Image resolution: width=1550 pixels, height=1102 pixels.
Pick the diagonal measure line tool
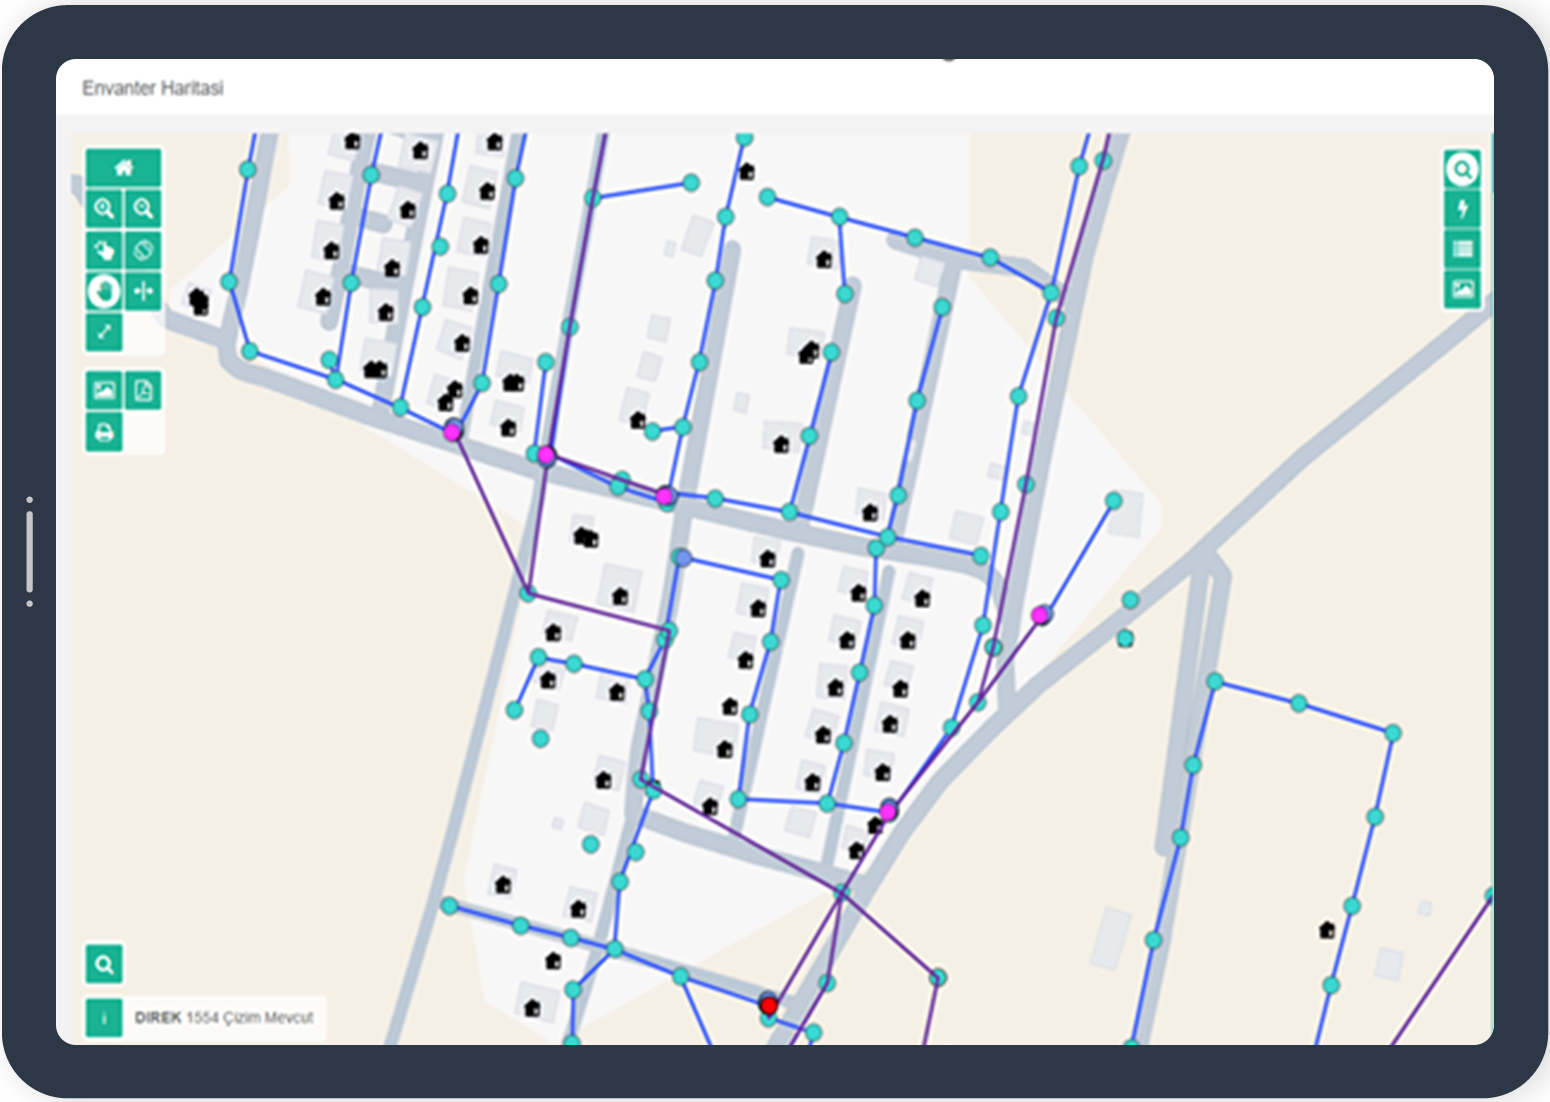click(104, 332)
